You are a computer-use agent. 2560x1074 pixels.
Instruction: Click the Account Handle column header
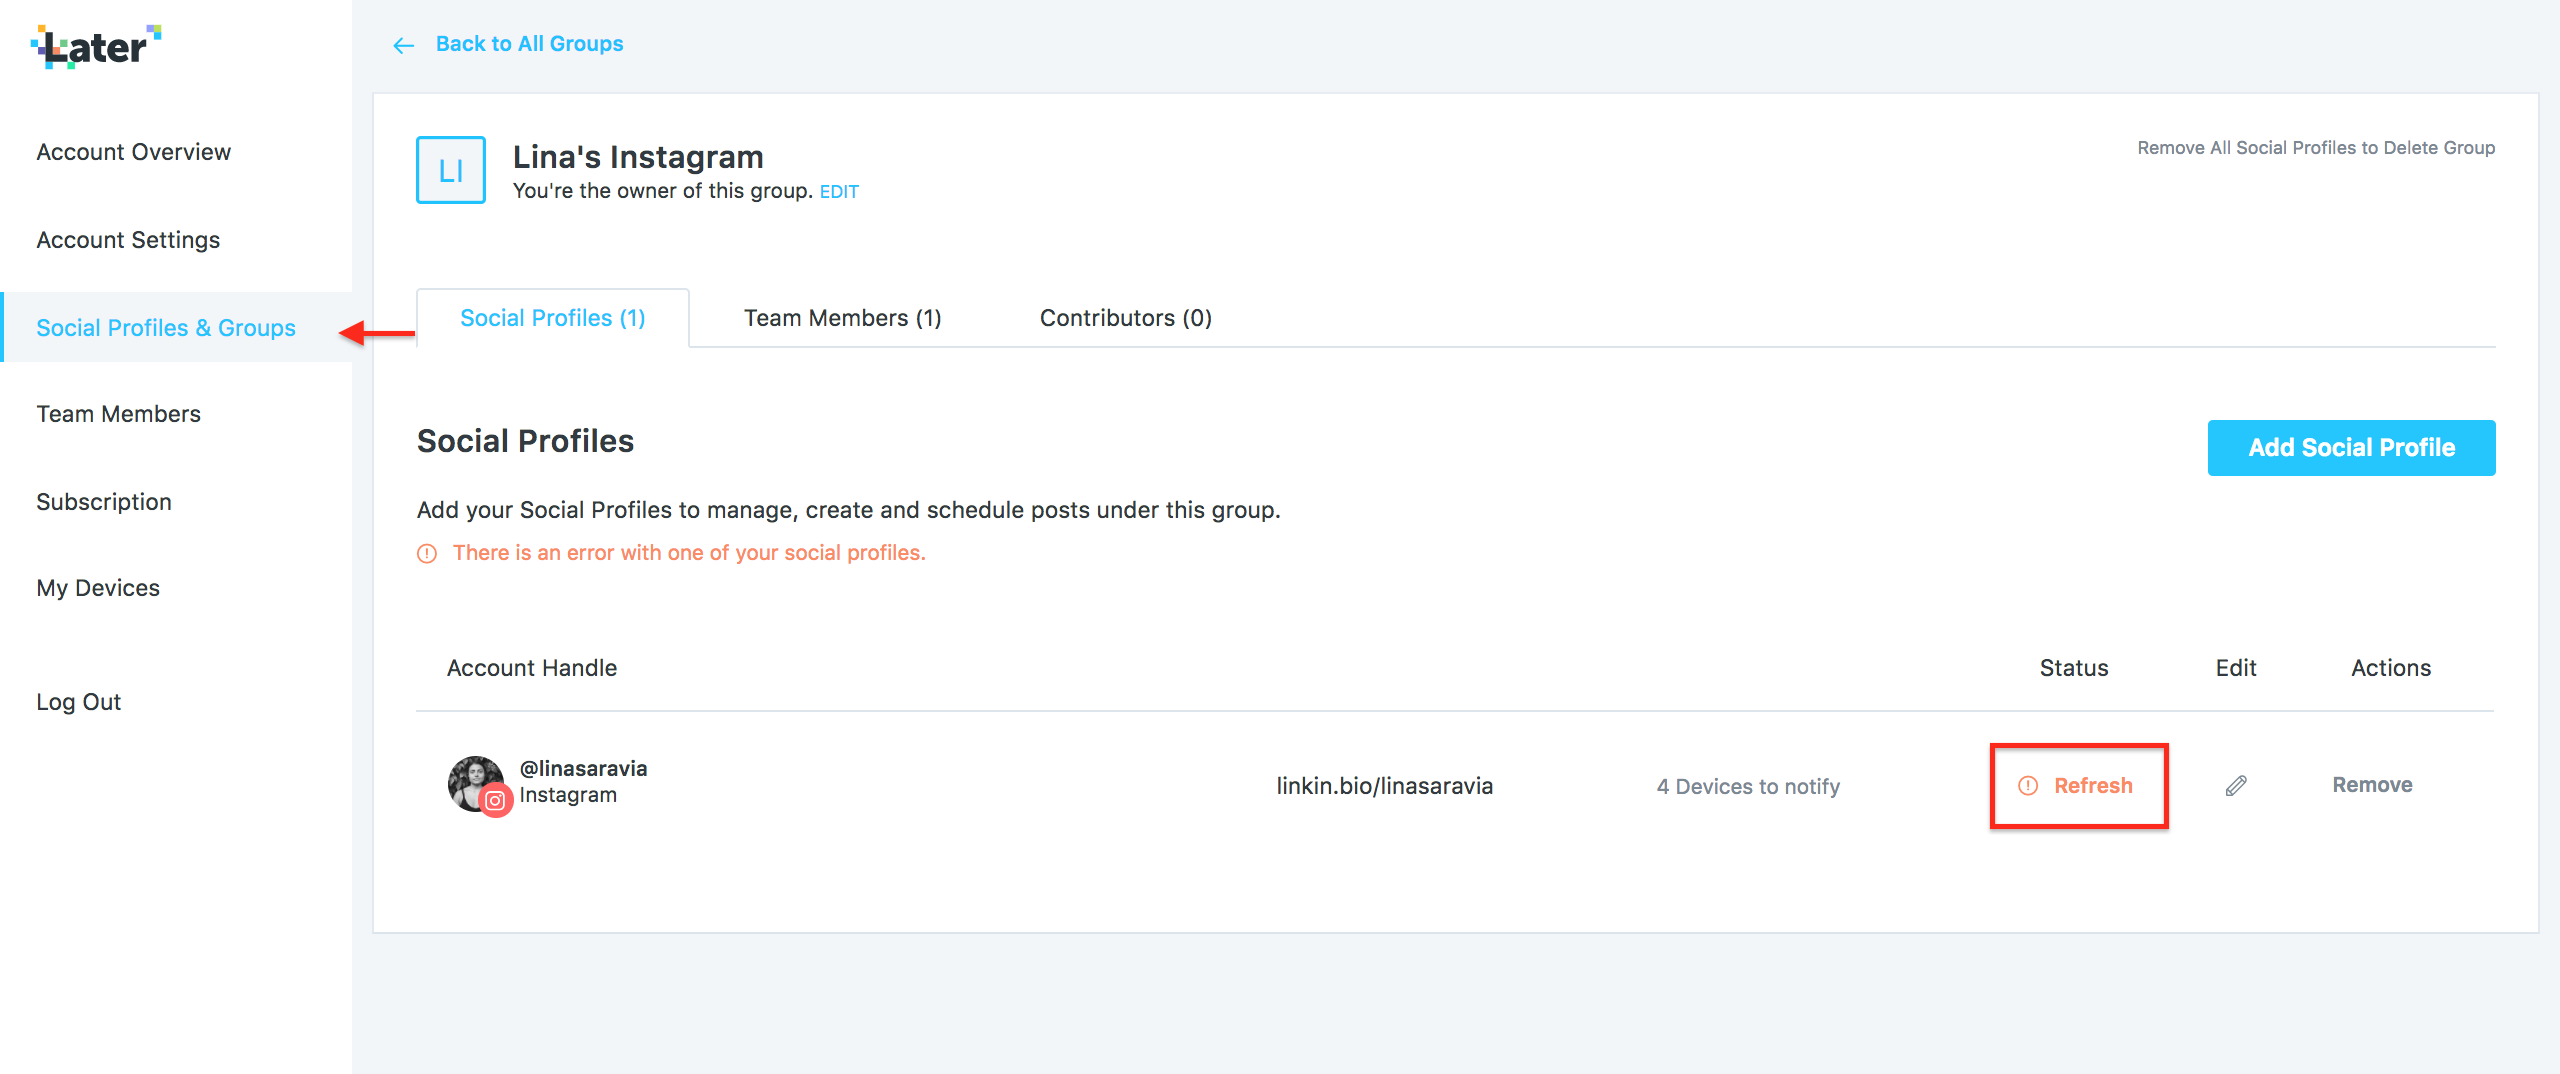pos(532,668)
